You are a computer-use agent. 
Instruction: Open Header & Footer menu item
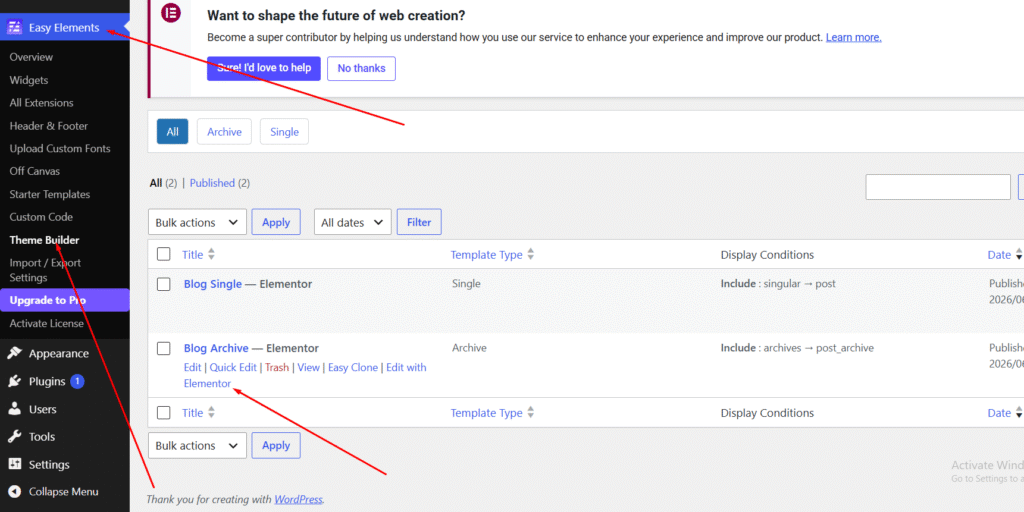[x=48, y=126]
